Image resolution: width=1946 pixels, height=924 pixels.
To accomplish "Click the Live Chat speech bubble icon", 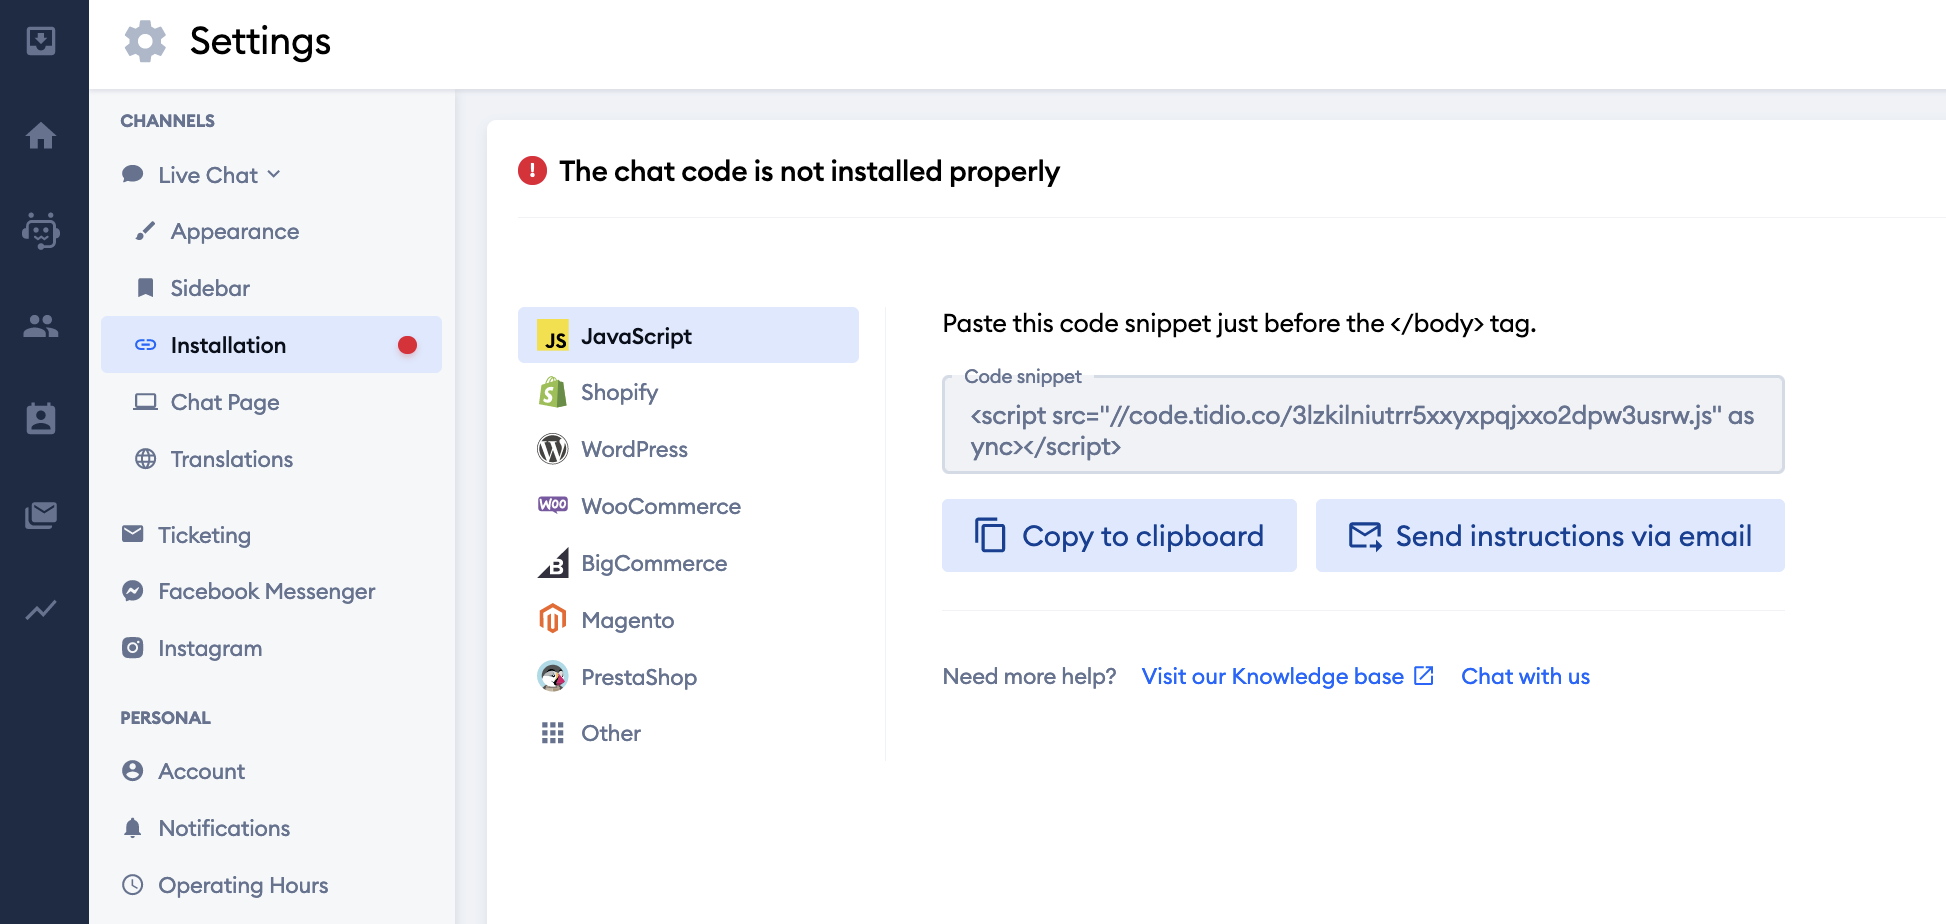I will click(x=132, y=174).
